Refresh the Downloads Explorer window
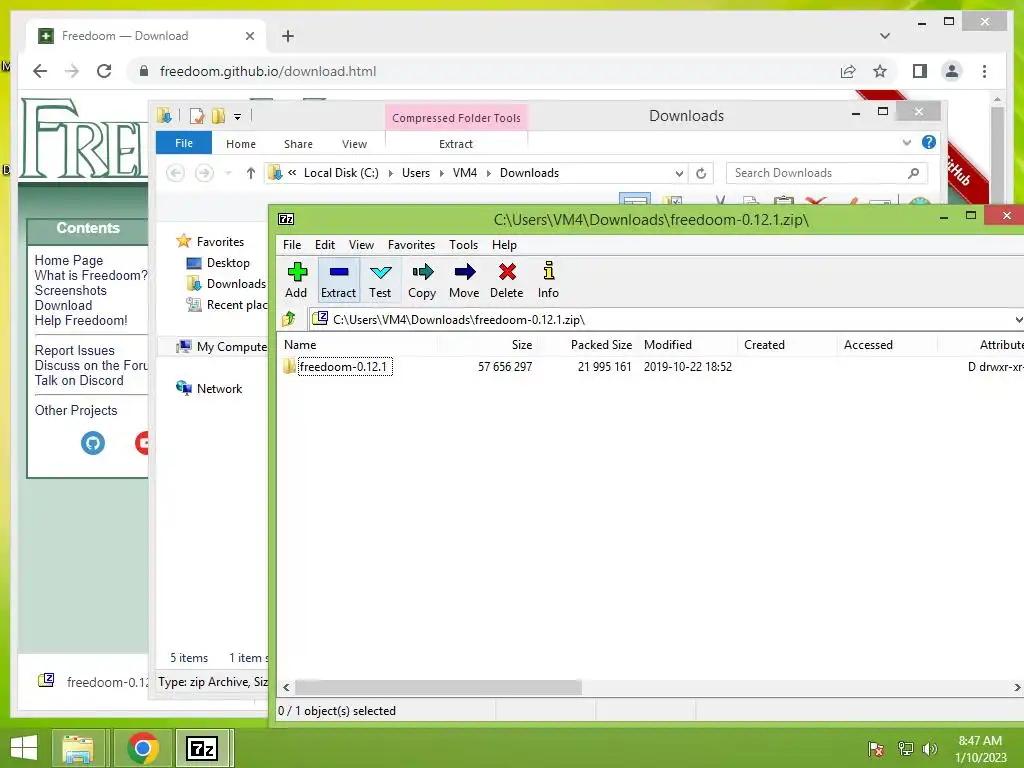The image size is (1024, 768). pos(701,173)
